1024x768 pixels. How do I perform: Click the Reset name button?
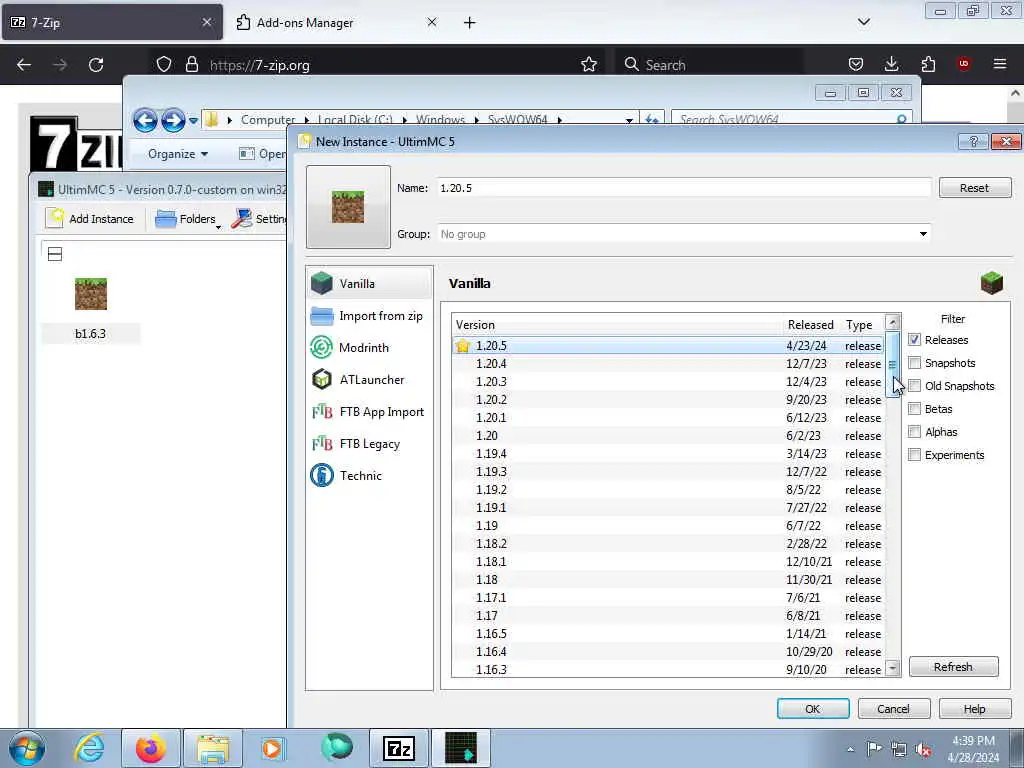point(974,188)
